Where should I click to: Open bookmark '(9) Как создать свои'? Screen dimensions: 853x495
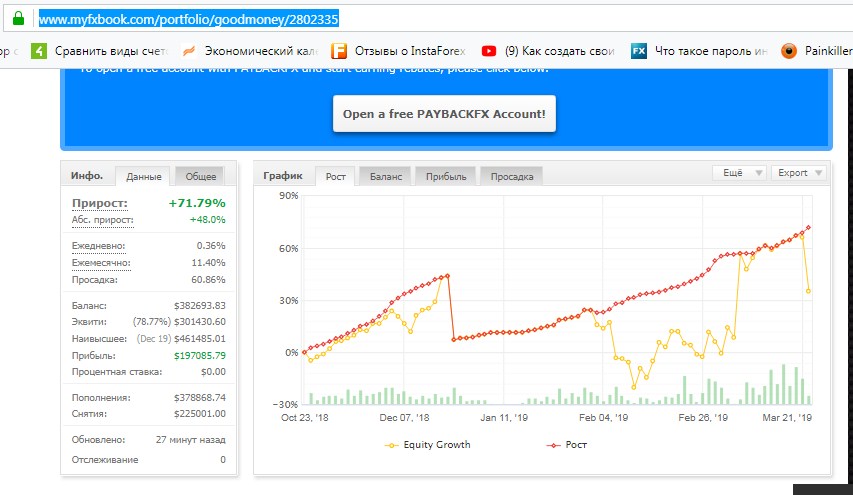coord(560,51)
